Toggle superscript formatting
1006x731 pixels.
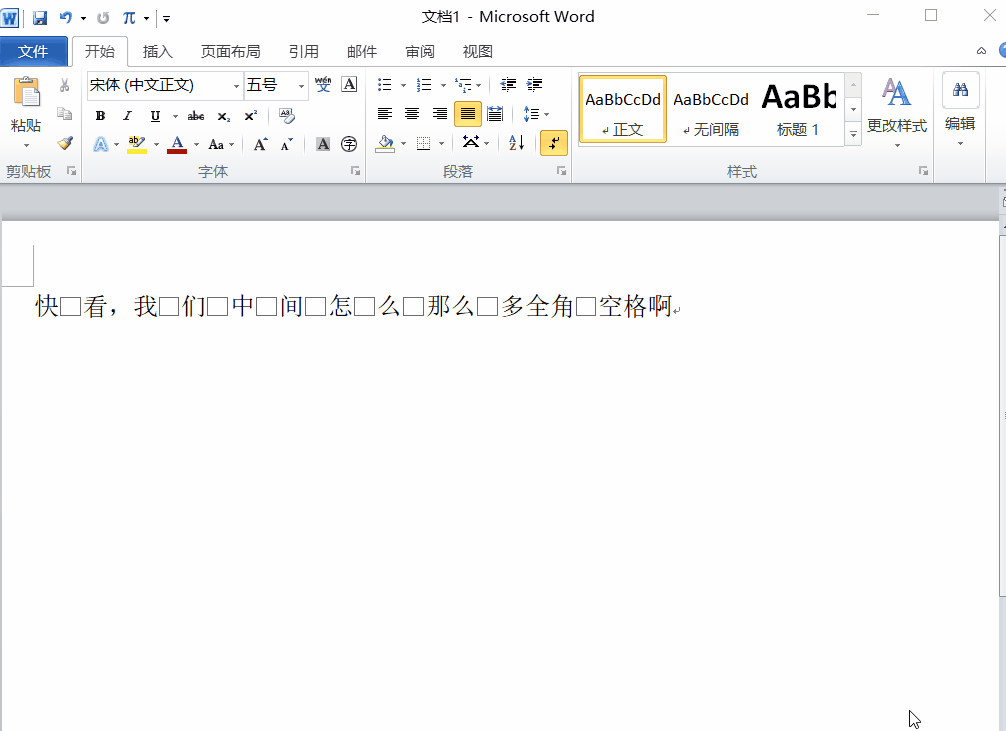pos(250,116)
